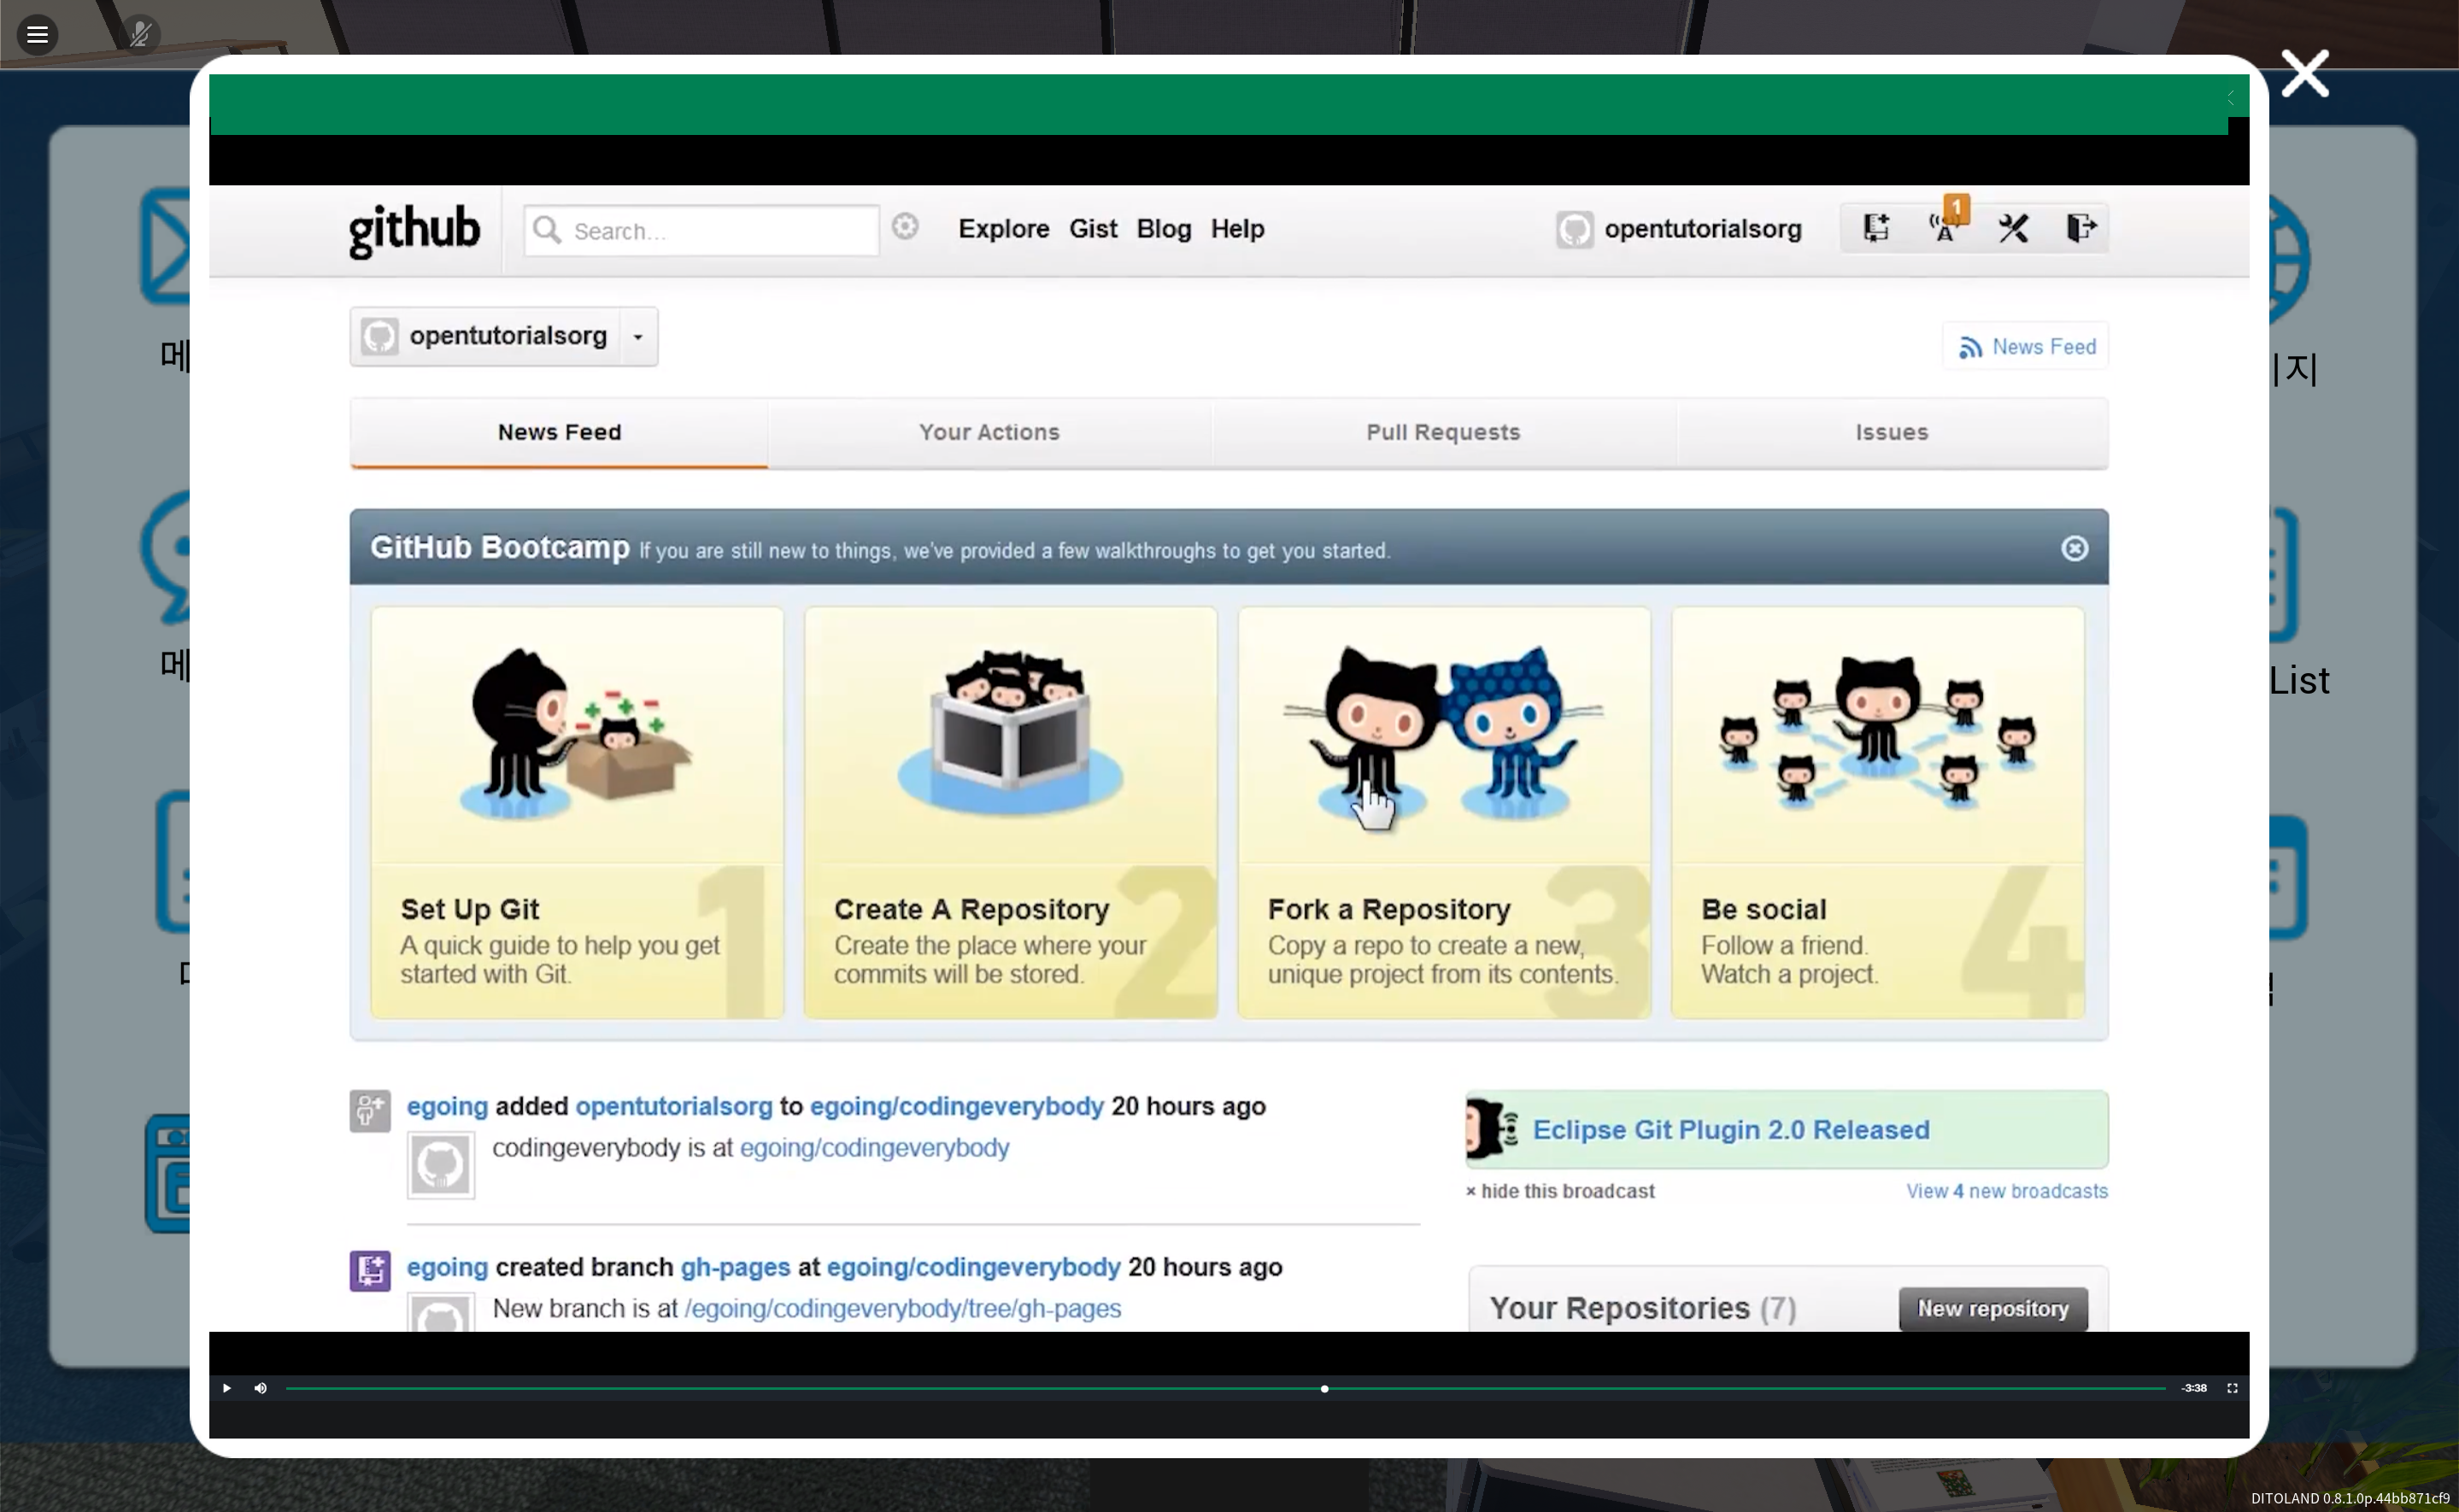Open account settings tools icon
This screenshot has width=2459, height=1512.
pyautogui.click(x=2013, y=229)
